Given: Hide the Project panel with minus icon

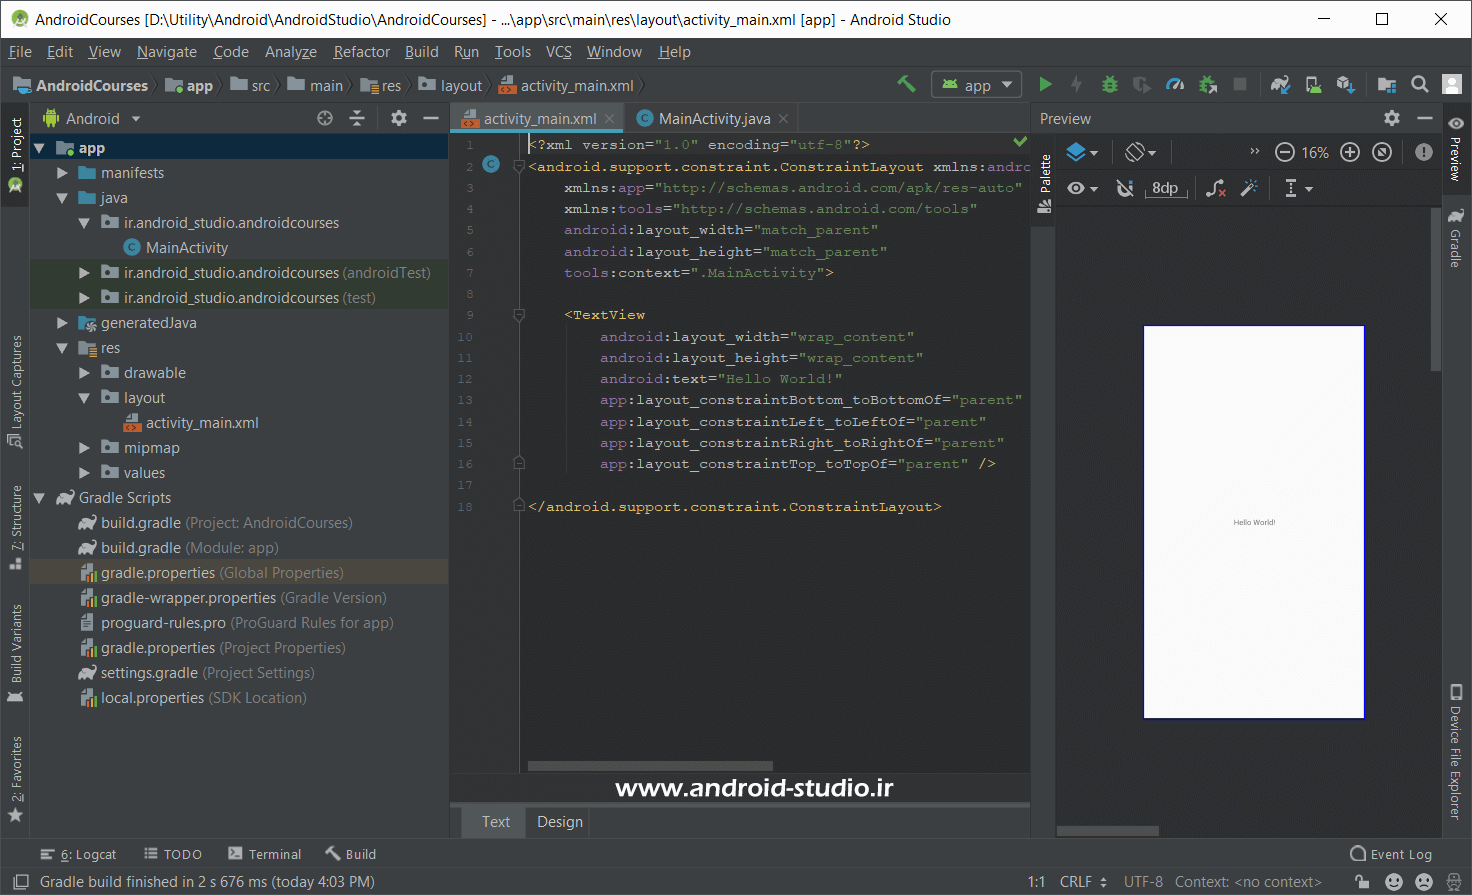Looking at the screenshot, I should click(x=431, y=118).
